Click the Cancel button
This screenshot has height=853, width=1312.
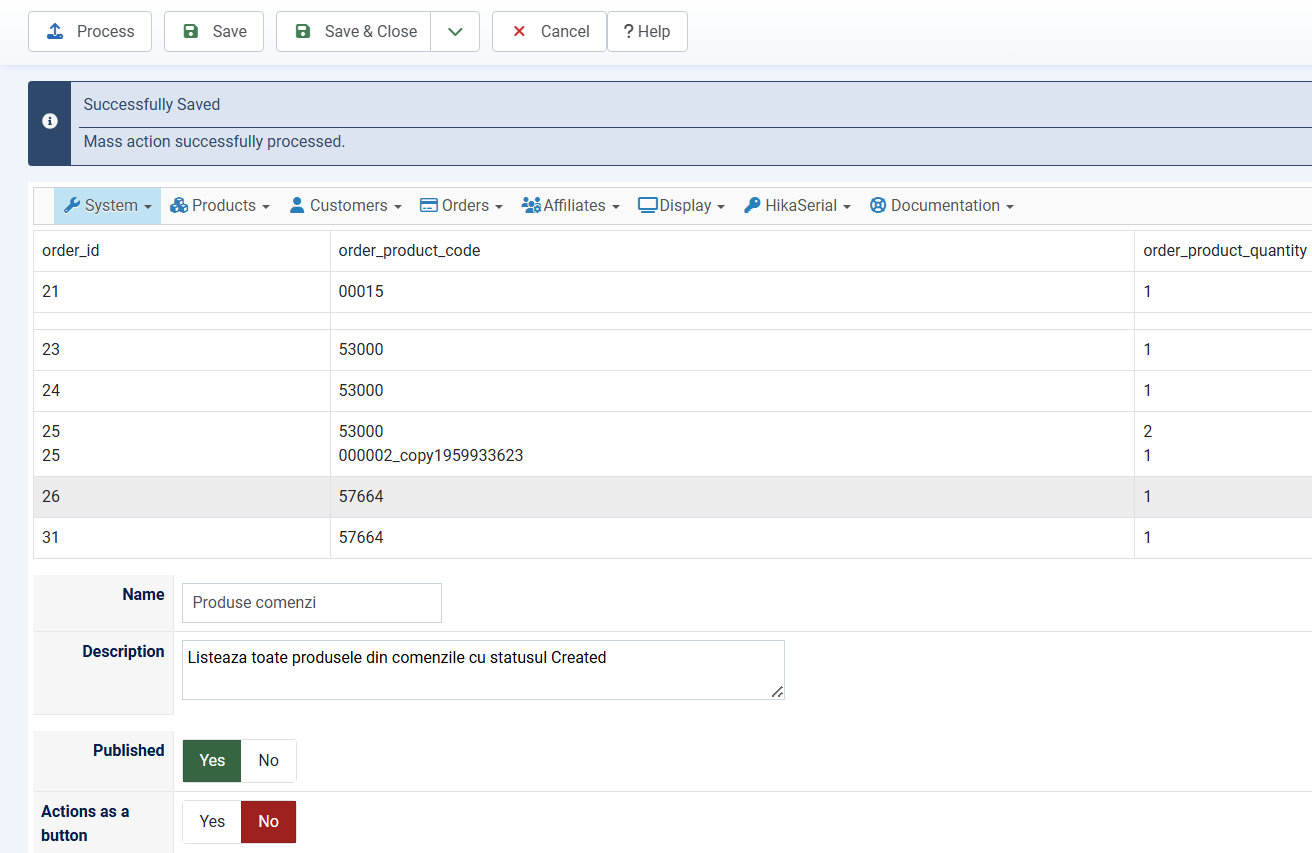(x=549, y=32)
